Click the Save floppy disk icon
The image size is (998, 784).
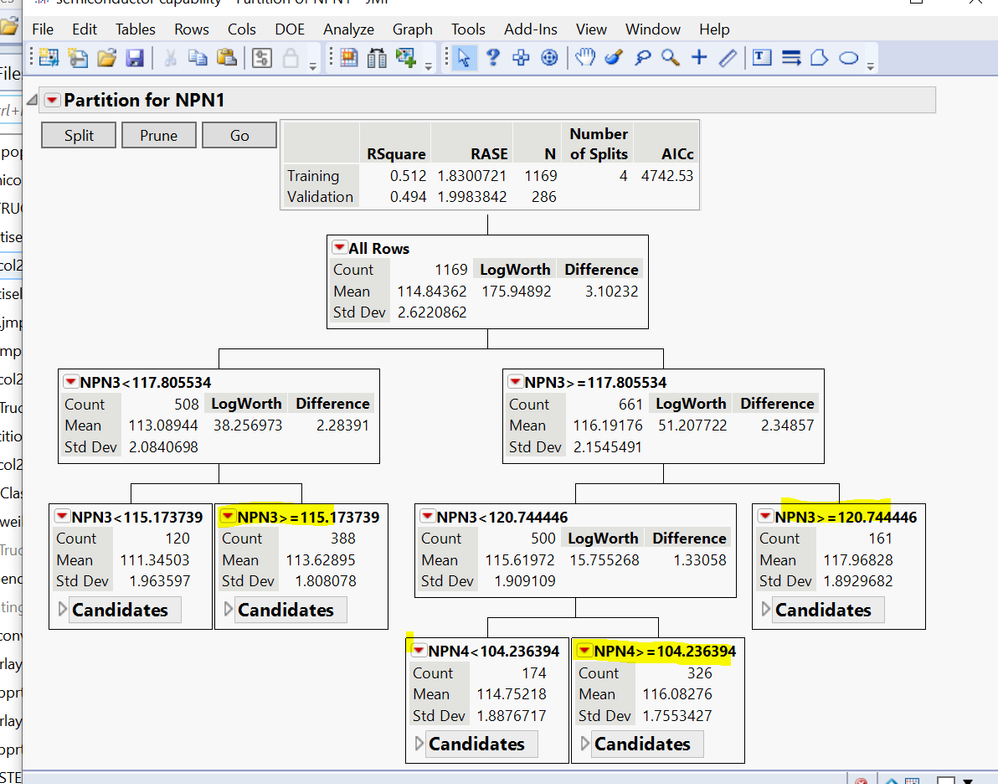click(x=134, y=58)
